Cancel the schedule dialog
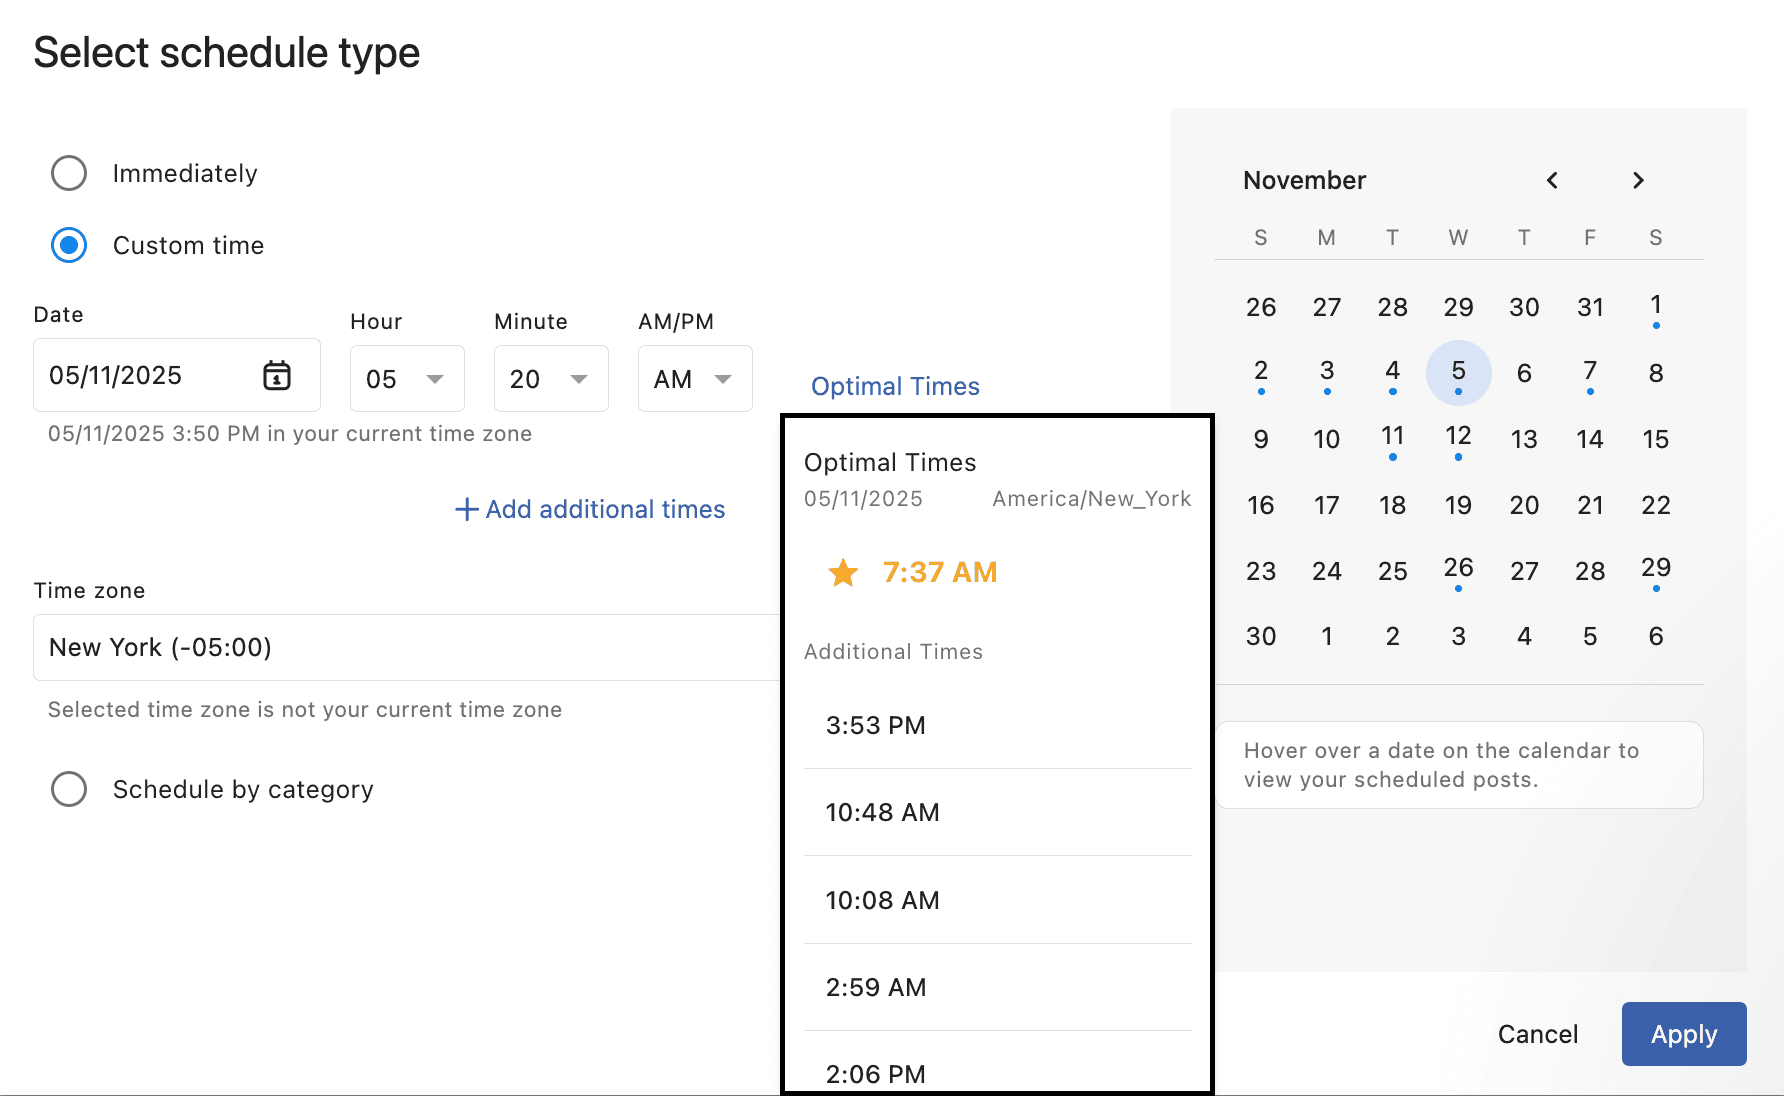This screenshot has height=1096, width=1784. pyautogui.click(x=1537, y=1034)
